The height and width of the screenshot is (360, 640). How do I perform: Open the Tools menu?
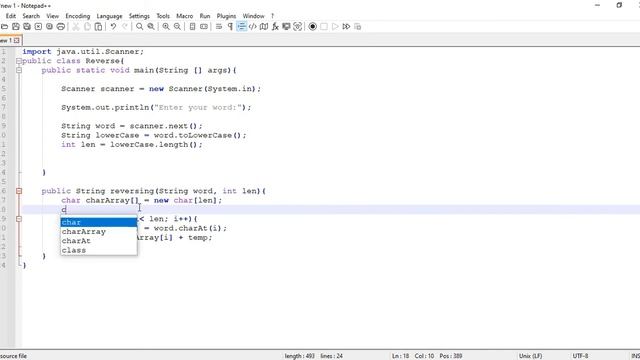[163, 16]
